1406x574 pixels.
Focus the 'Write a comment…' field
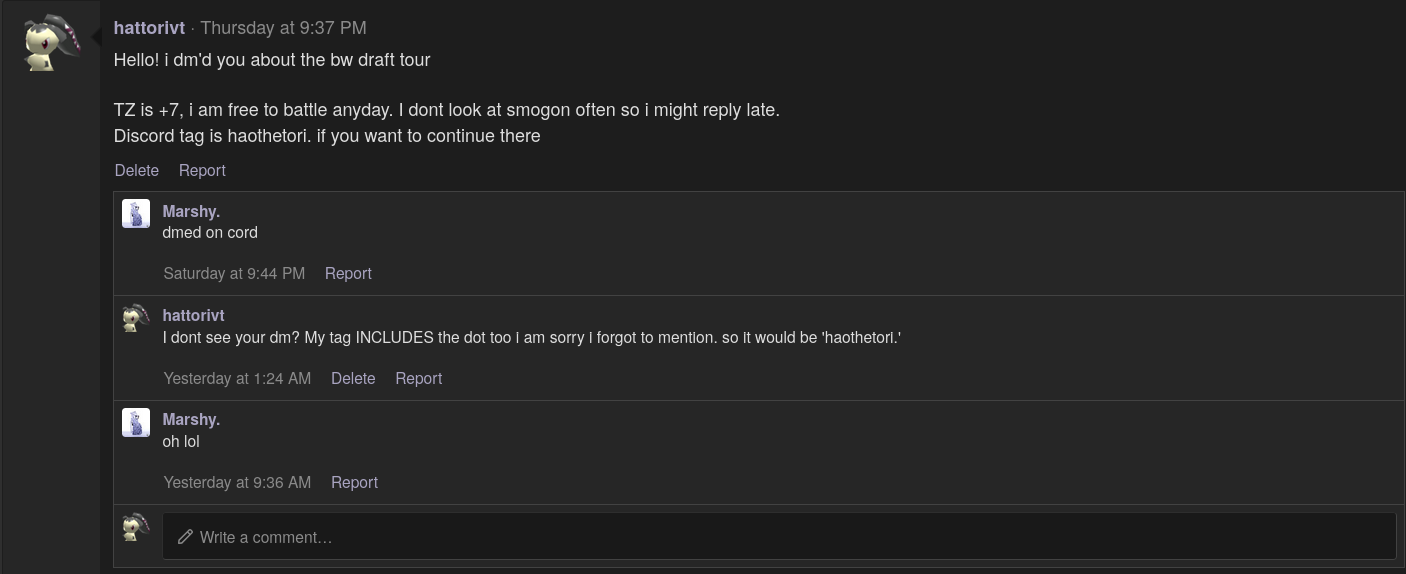(780, 537)
